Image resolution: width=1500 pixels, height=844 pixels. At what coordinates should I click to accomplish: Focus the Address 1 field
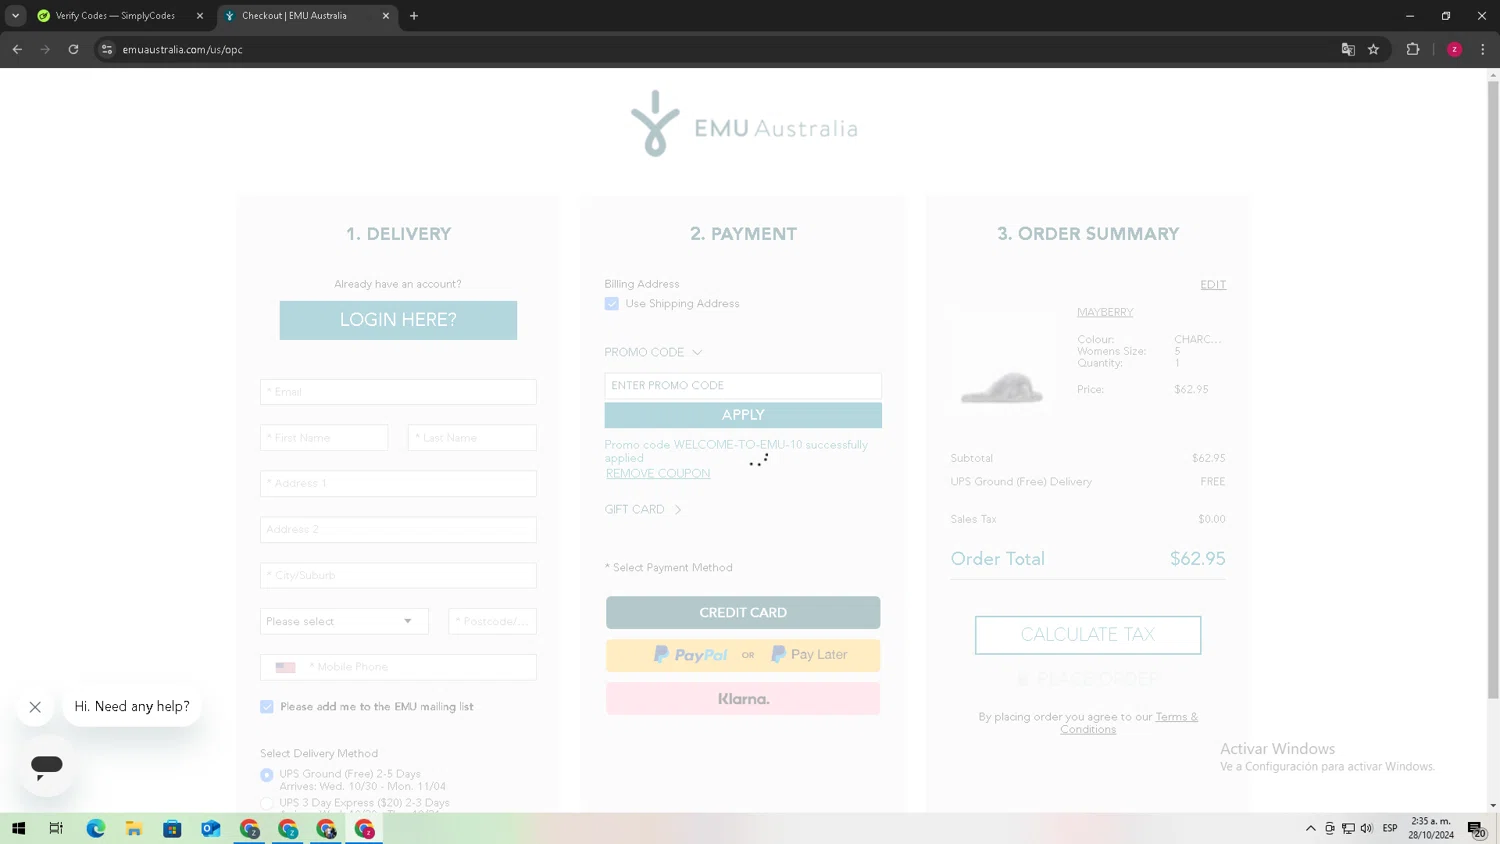click(398, 484)
